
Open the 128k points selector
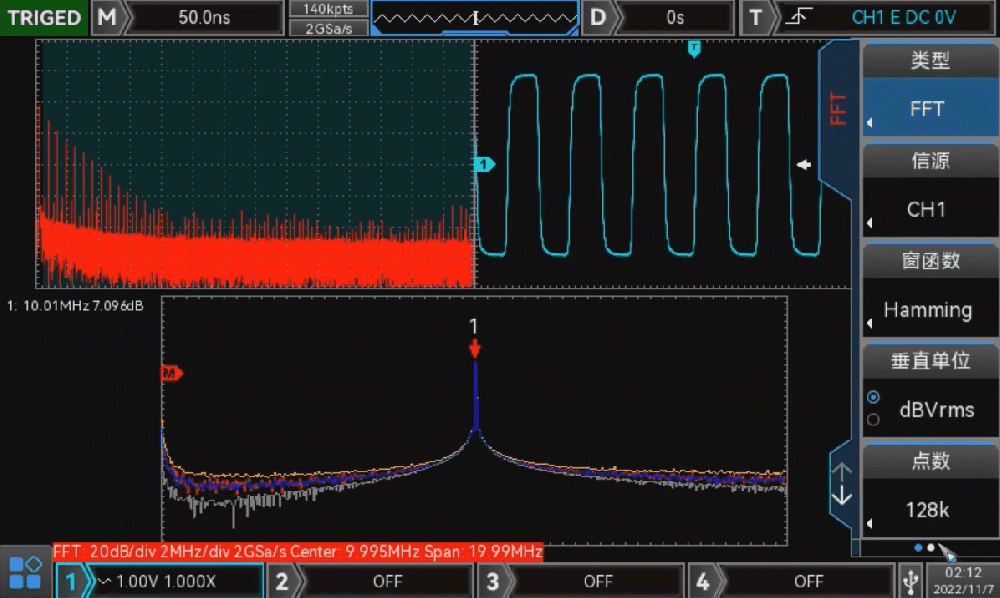point(926,510)
